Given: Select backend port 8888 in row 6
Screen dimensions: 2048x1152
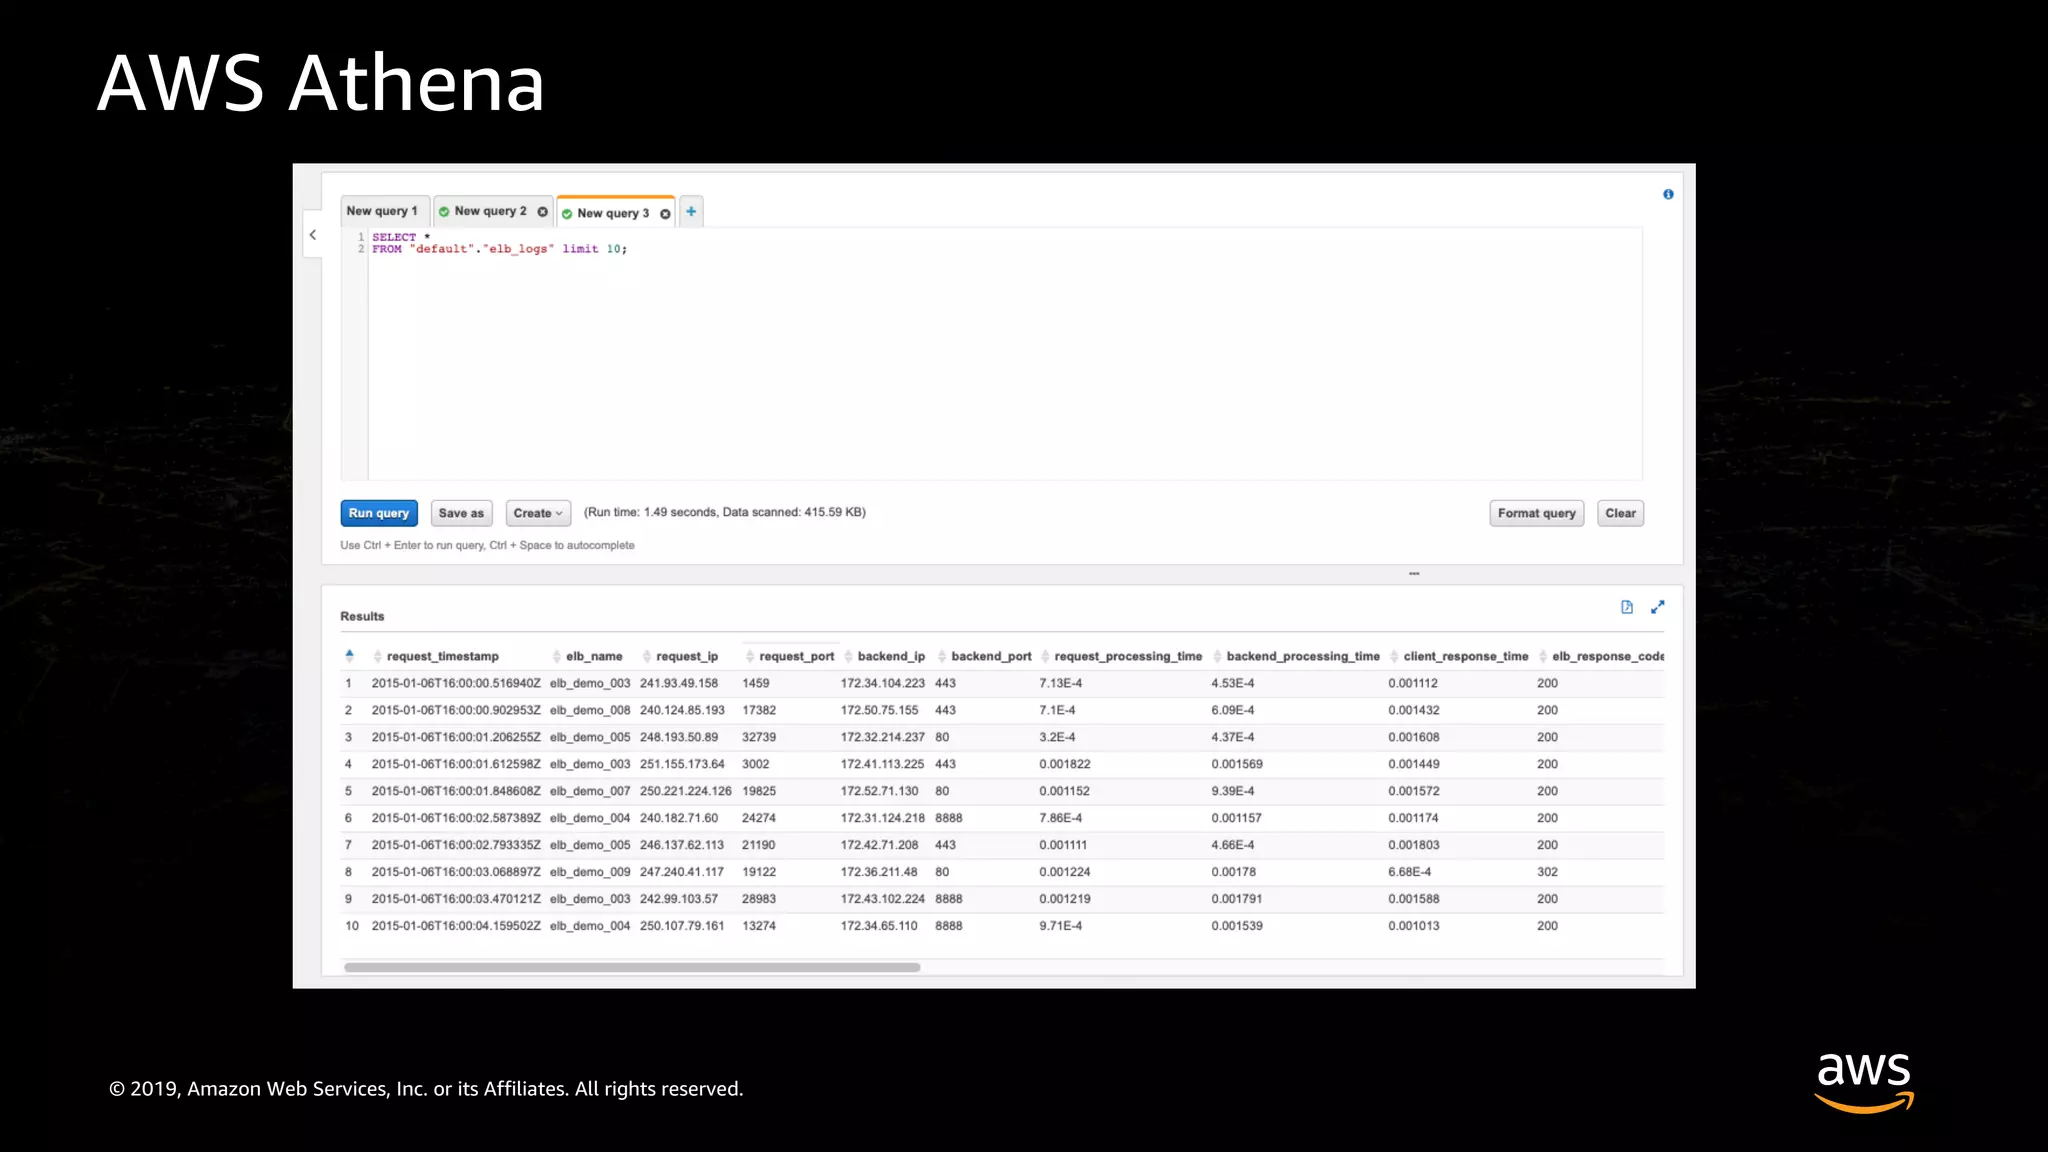Looking at the screenshot, I should click(x=949, y=818).
